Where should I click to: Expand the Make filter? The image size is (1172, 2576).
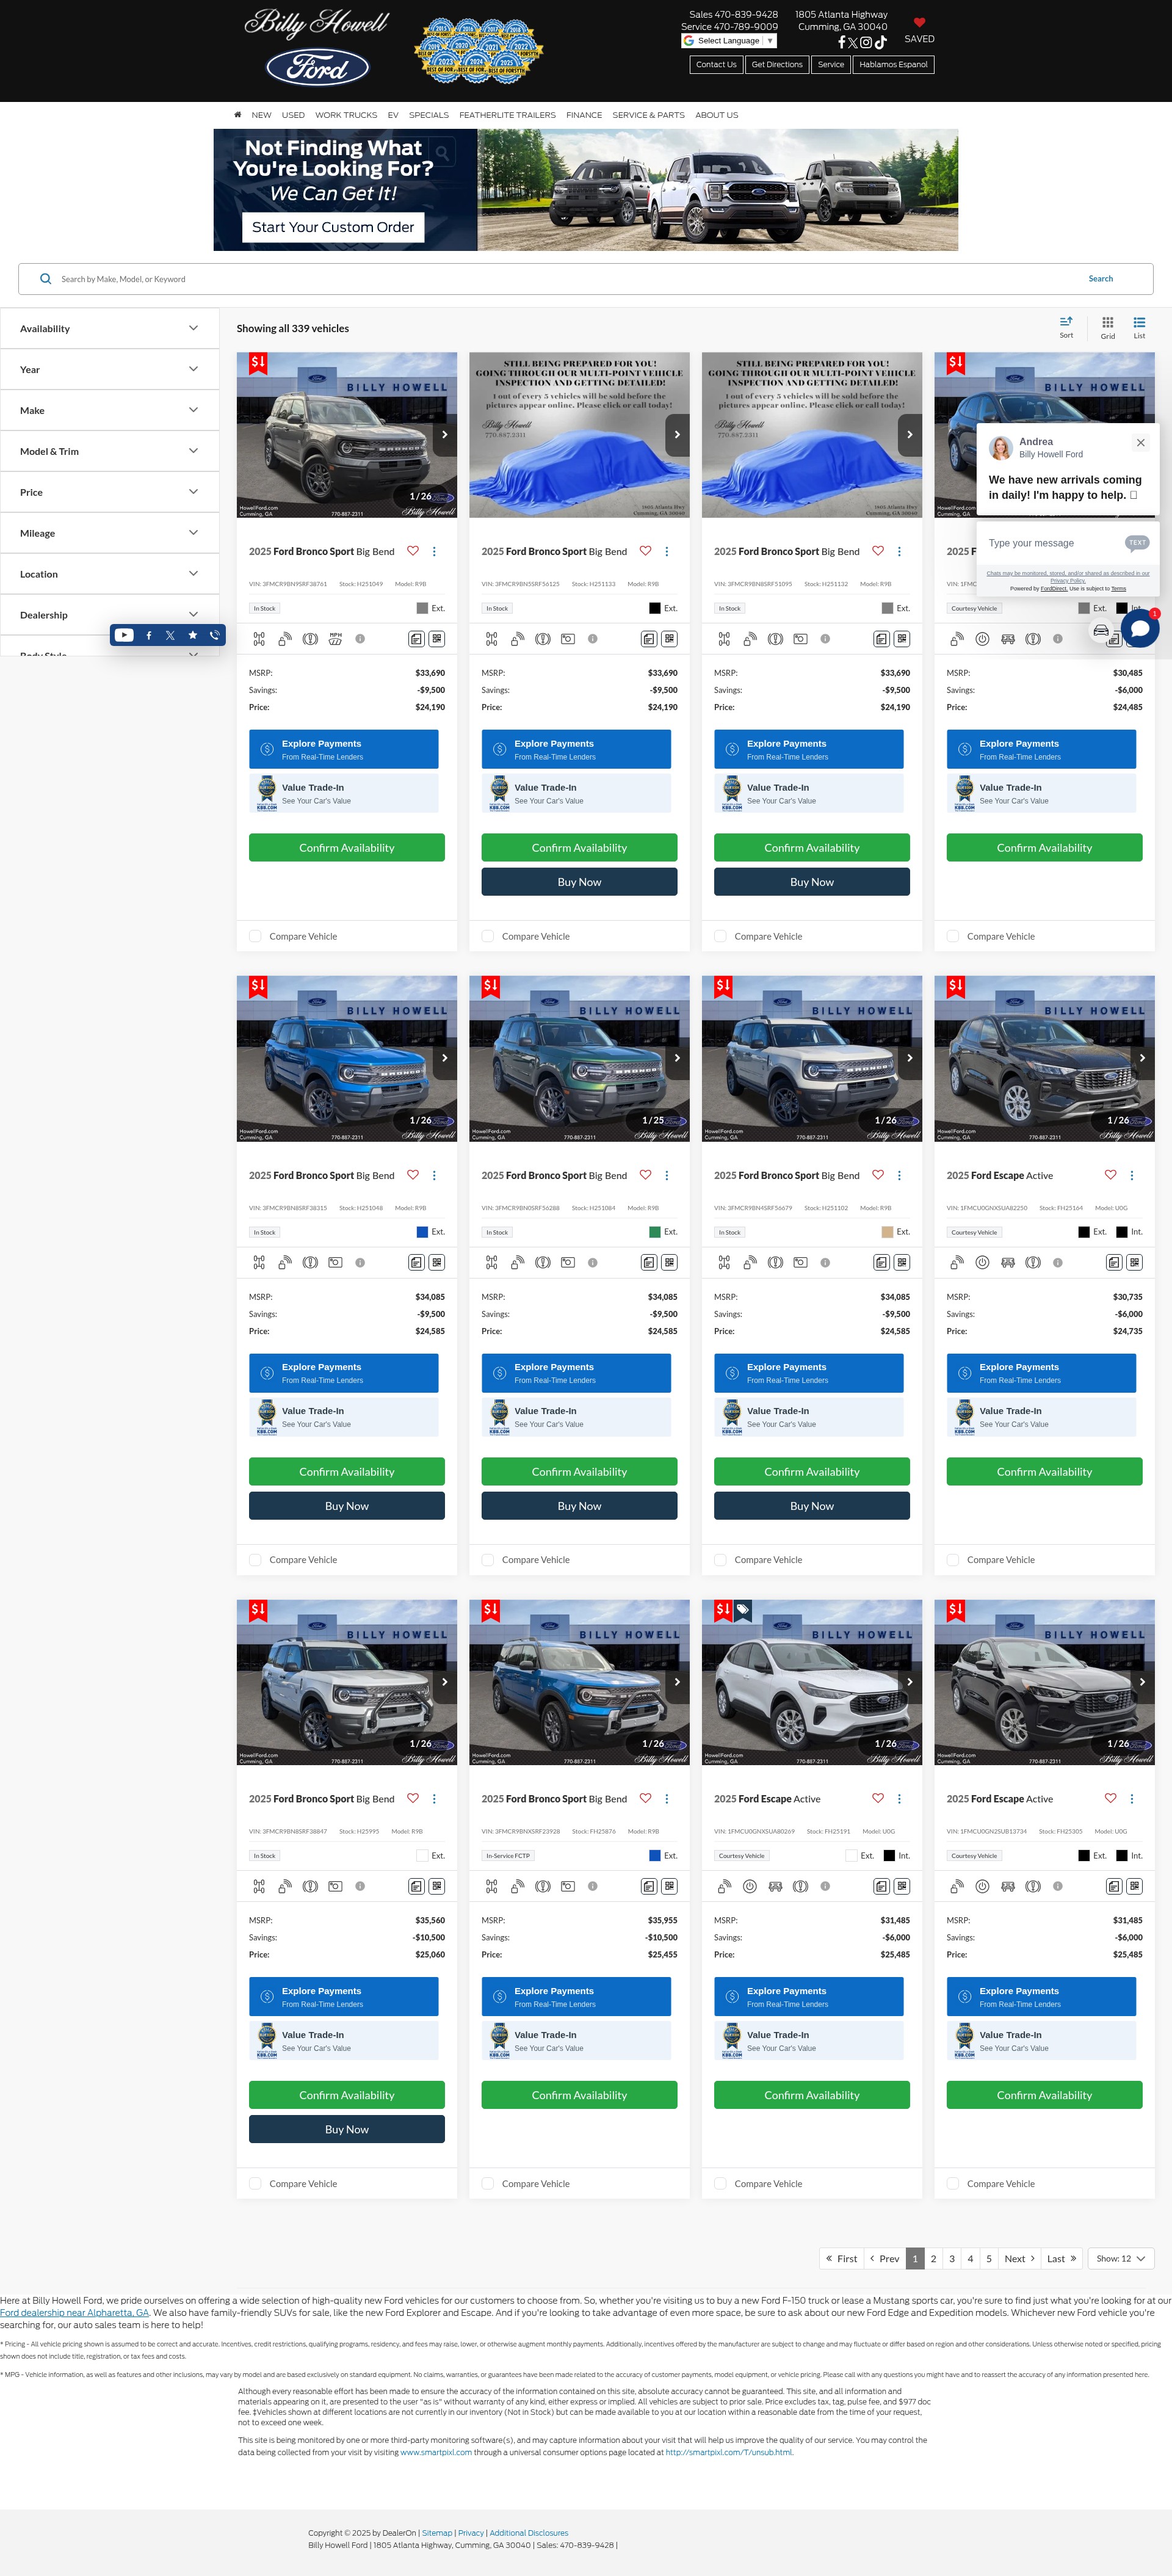(109, 410)
